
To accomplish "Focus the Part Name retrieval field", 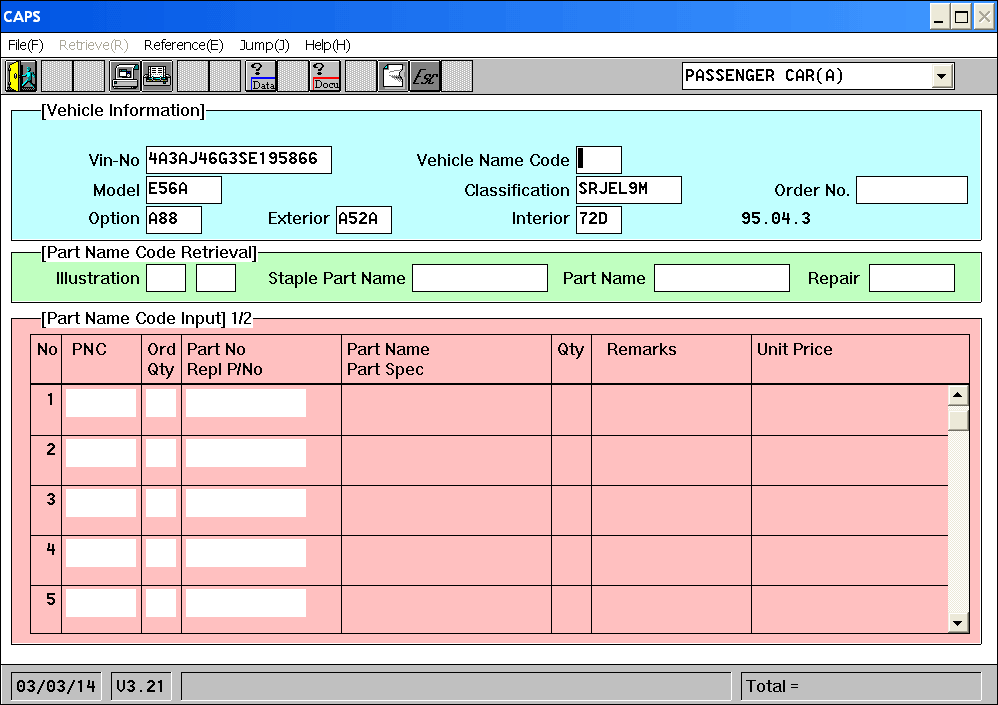I will coord(722,278).
